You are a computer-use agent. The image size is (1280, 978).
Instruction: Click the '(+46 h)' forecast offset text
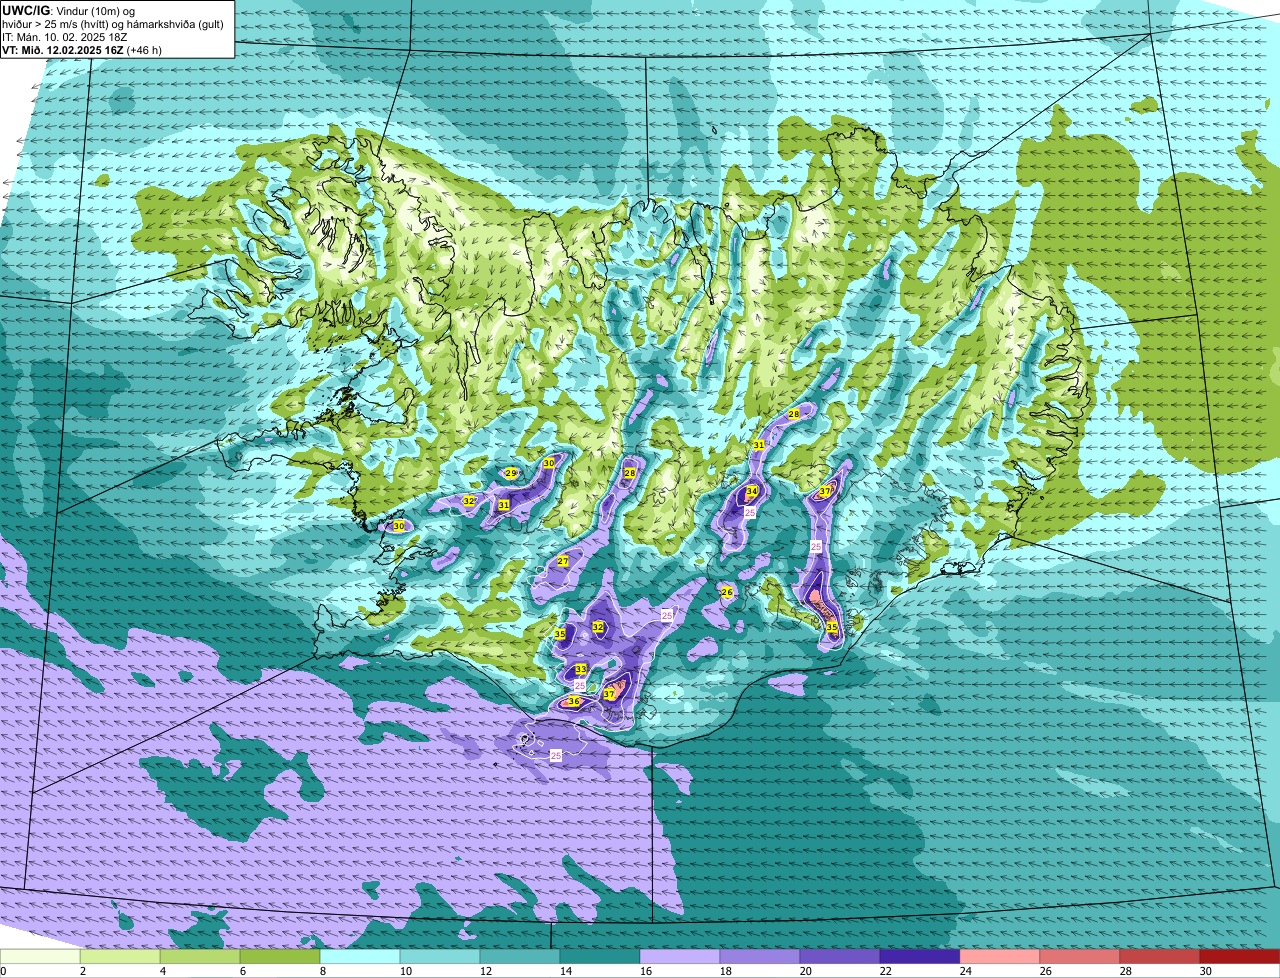(145, 49)
